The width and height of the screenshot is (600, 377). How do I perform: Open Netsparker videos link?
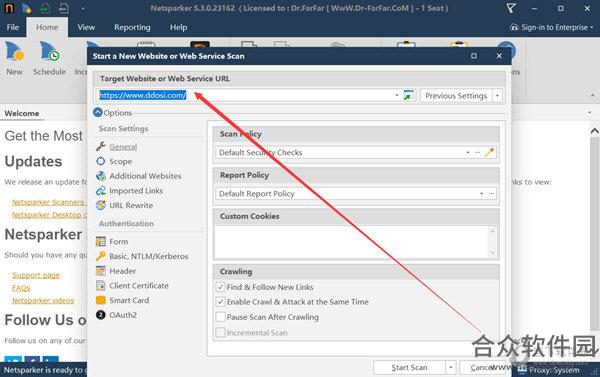point(43,300)
